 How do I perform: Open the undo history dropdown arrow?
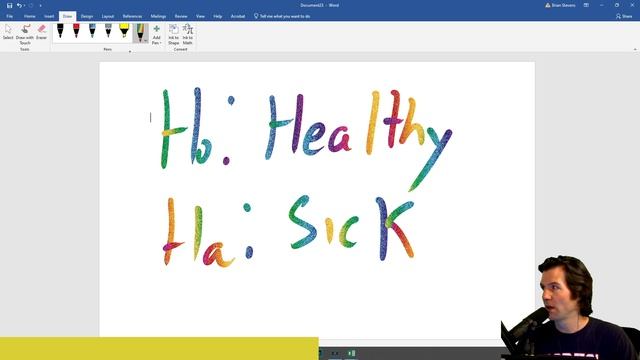pyautogui.click(x=24, y=6)
